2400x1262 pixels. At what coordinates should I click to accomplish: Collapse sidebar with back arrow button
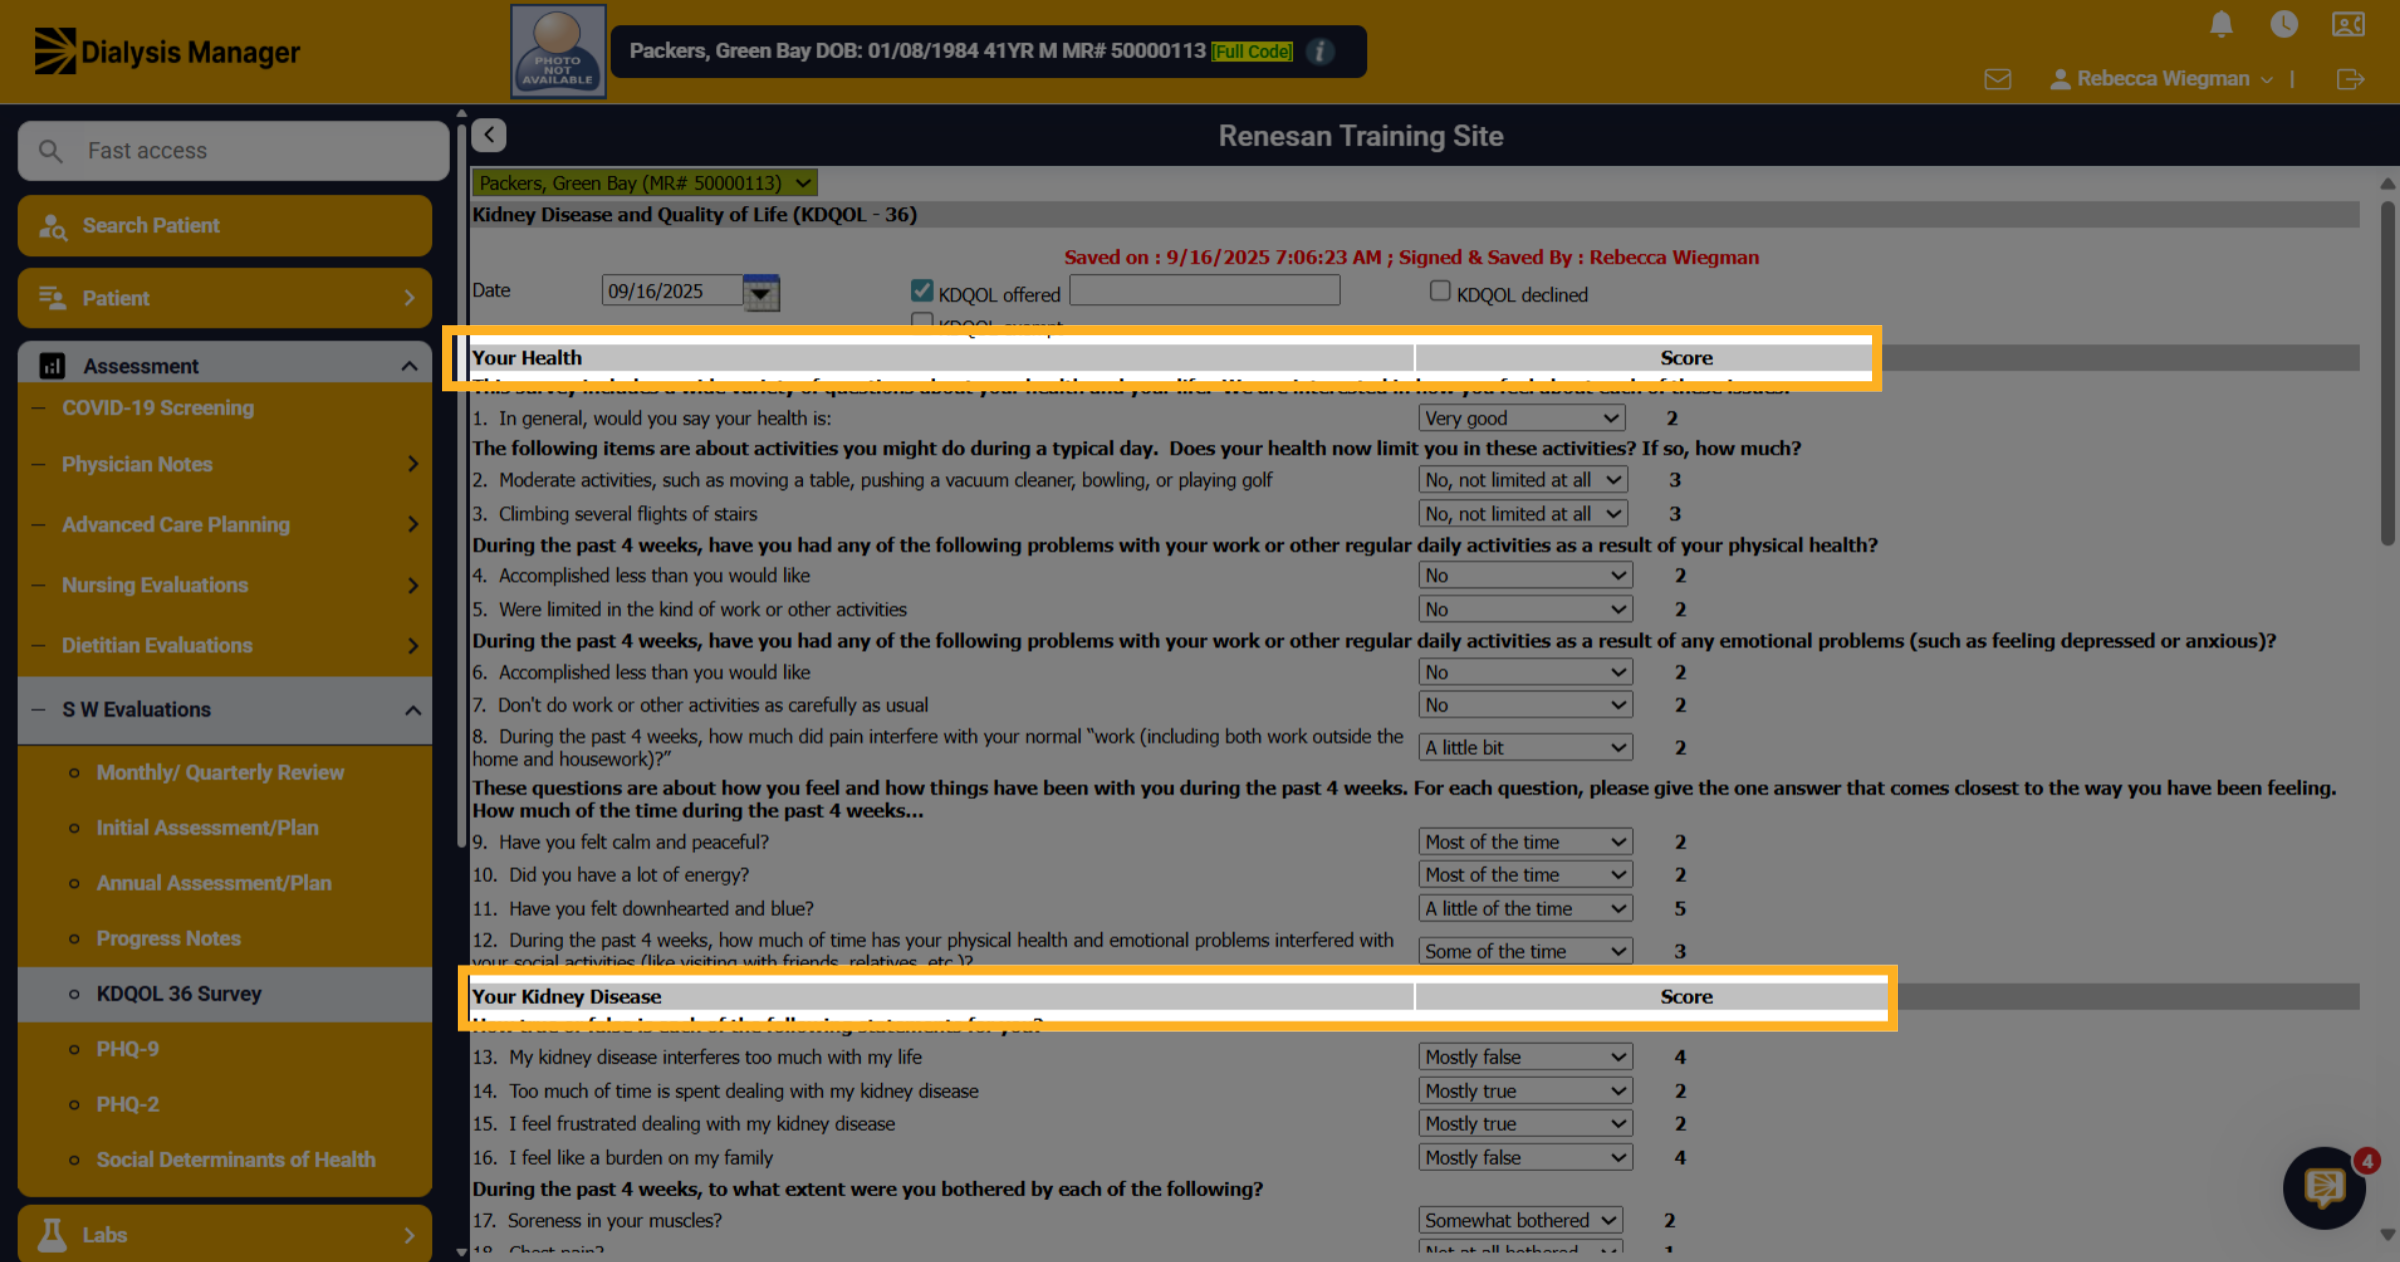pos(489,135)
